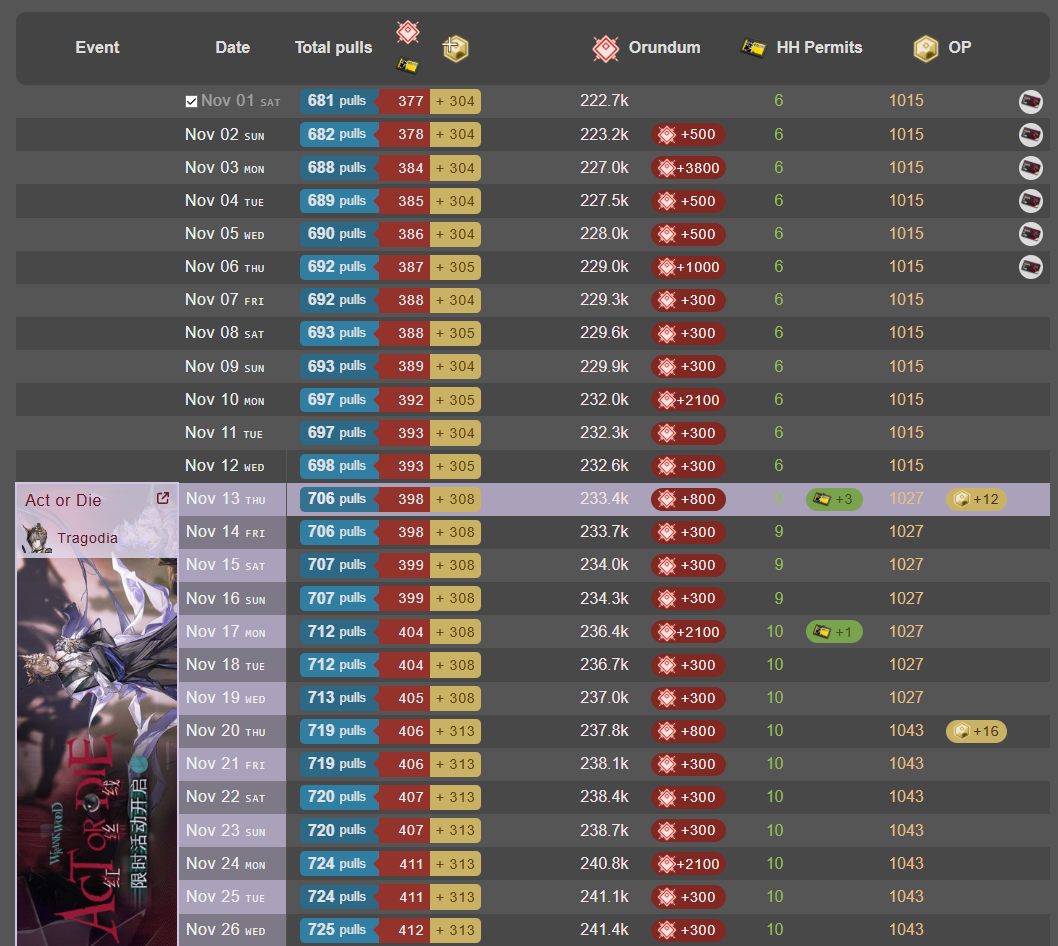Click the 719 pulls badge on Nov 21
This screenshot has height=946, width=1058.
(x=339, y=764)
